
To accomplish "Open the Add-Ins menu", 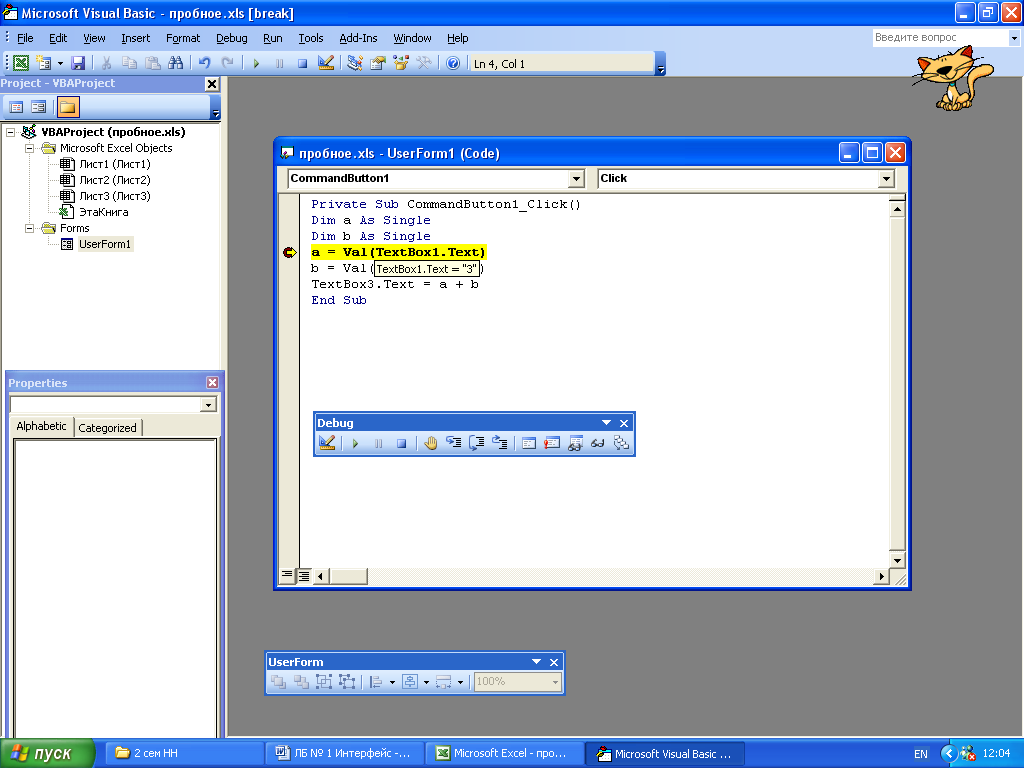I will [x=358, y=38].
